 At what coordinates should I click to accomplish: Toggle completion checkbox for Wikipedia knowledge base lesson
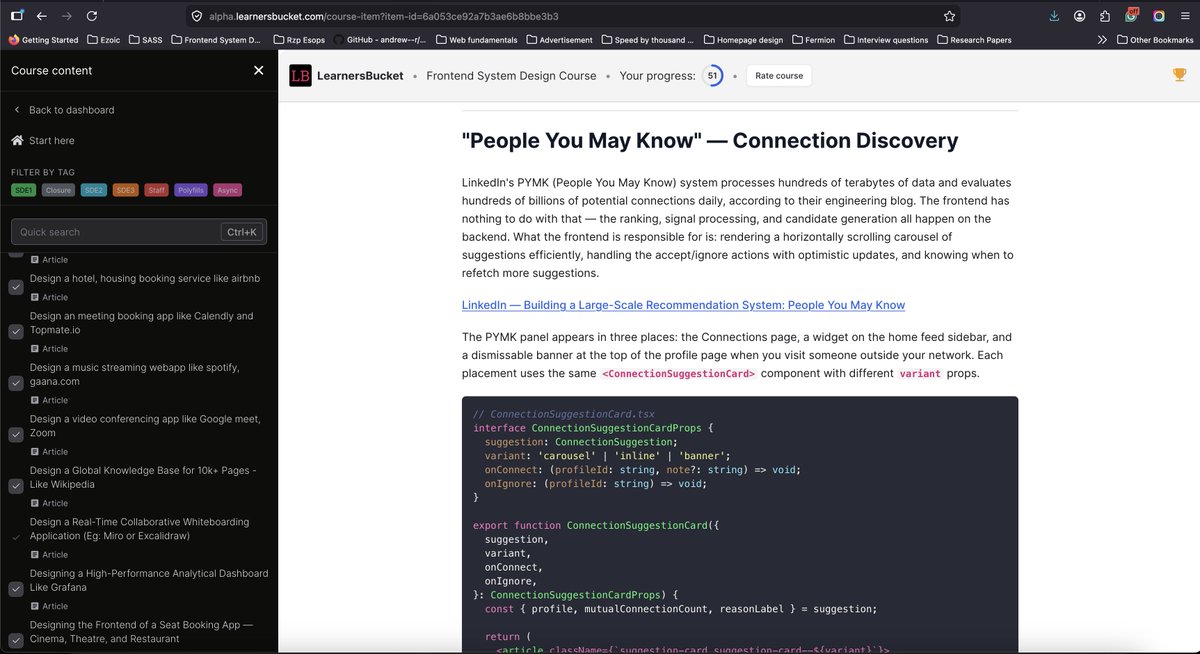[16, 486]
